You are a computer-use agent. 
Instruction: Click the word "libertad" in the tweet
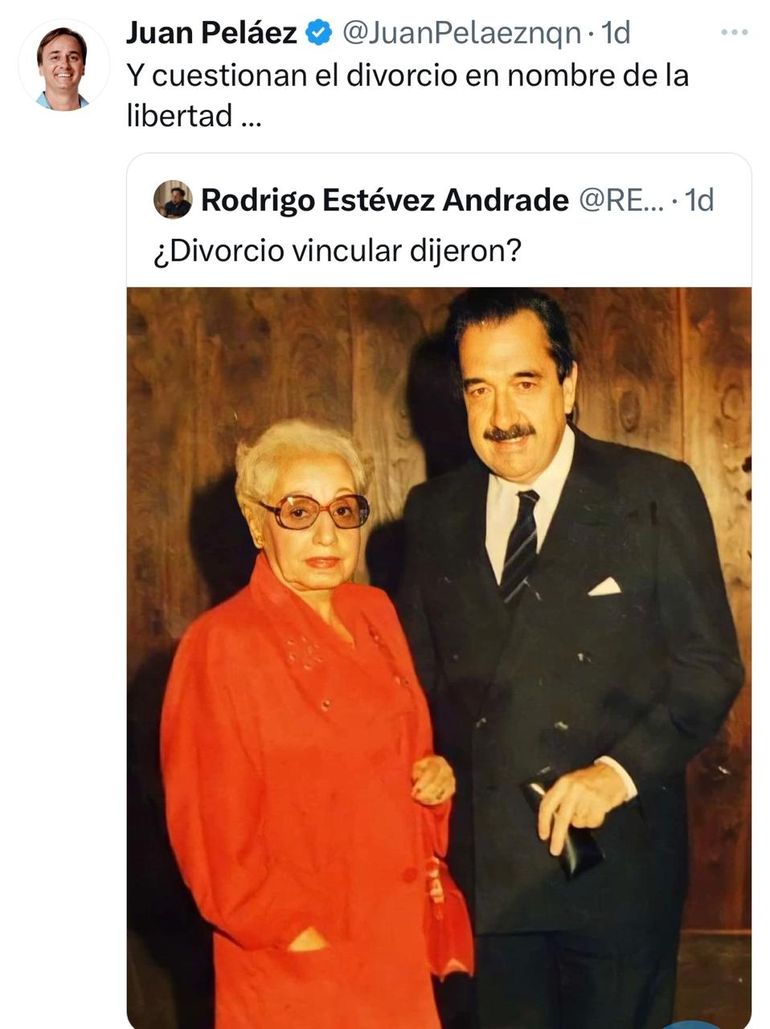pyautogui.click(x=173, y=115)
